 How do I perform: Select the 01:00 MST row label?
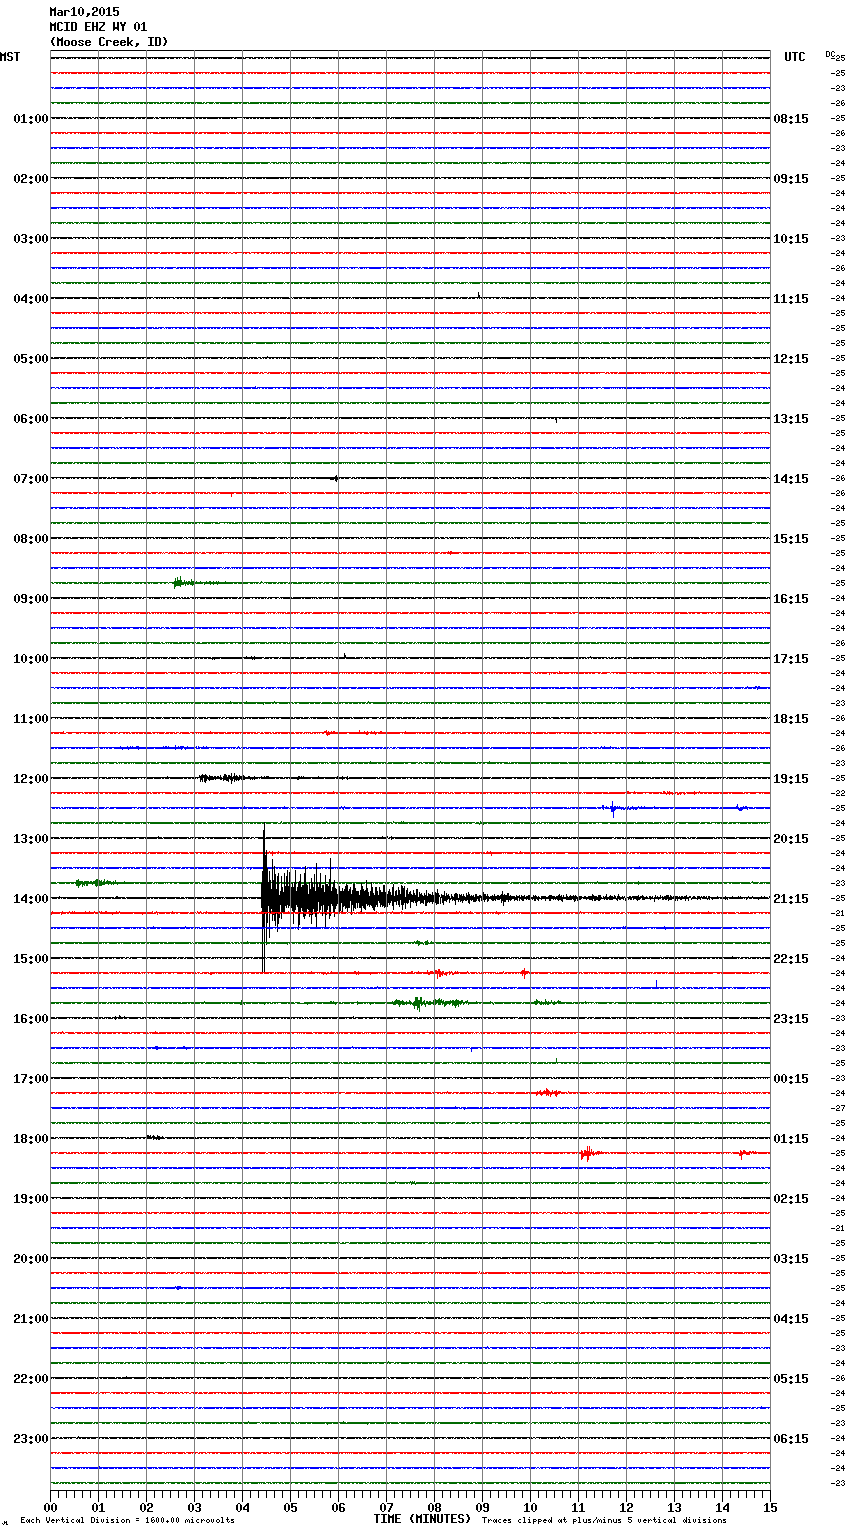30,119
